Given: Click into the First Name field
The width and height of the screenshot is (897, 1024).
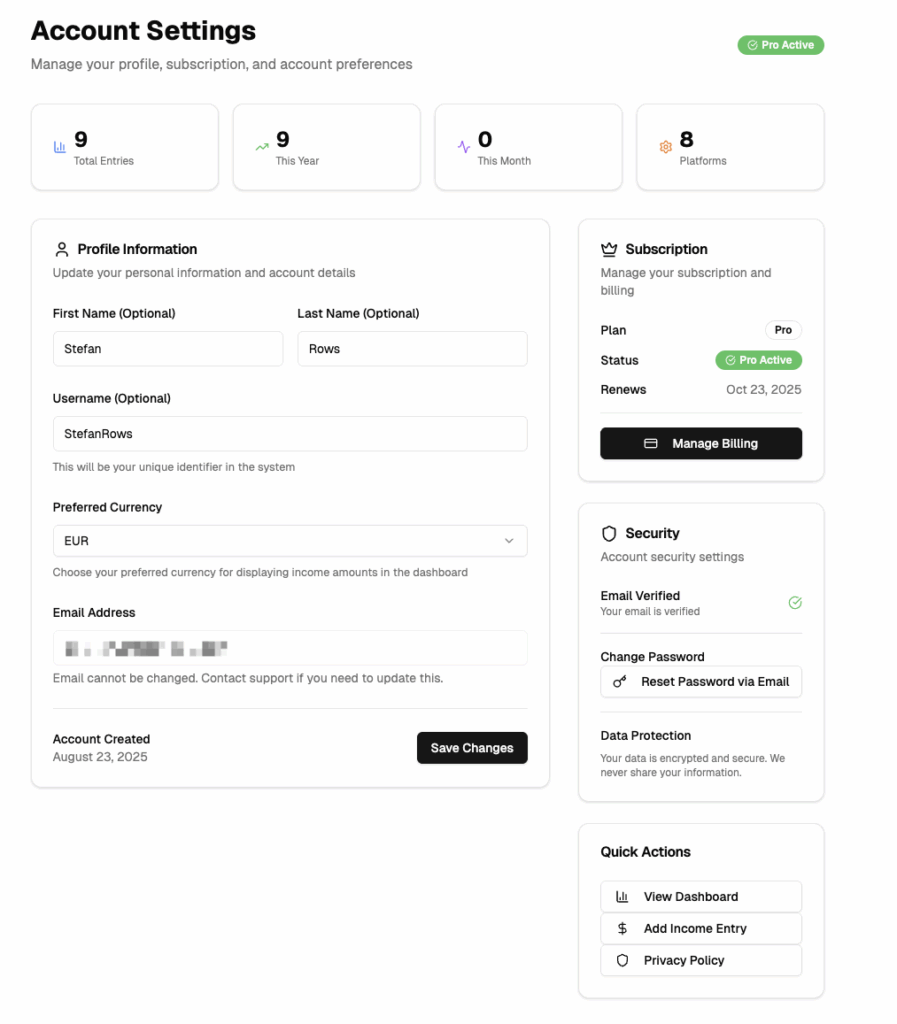Looking at the screenshot, I should [167, 349].
